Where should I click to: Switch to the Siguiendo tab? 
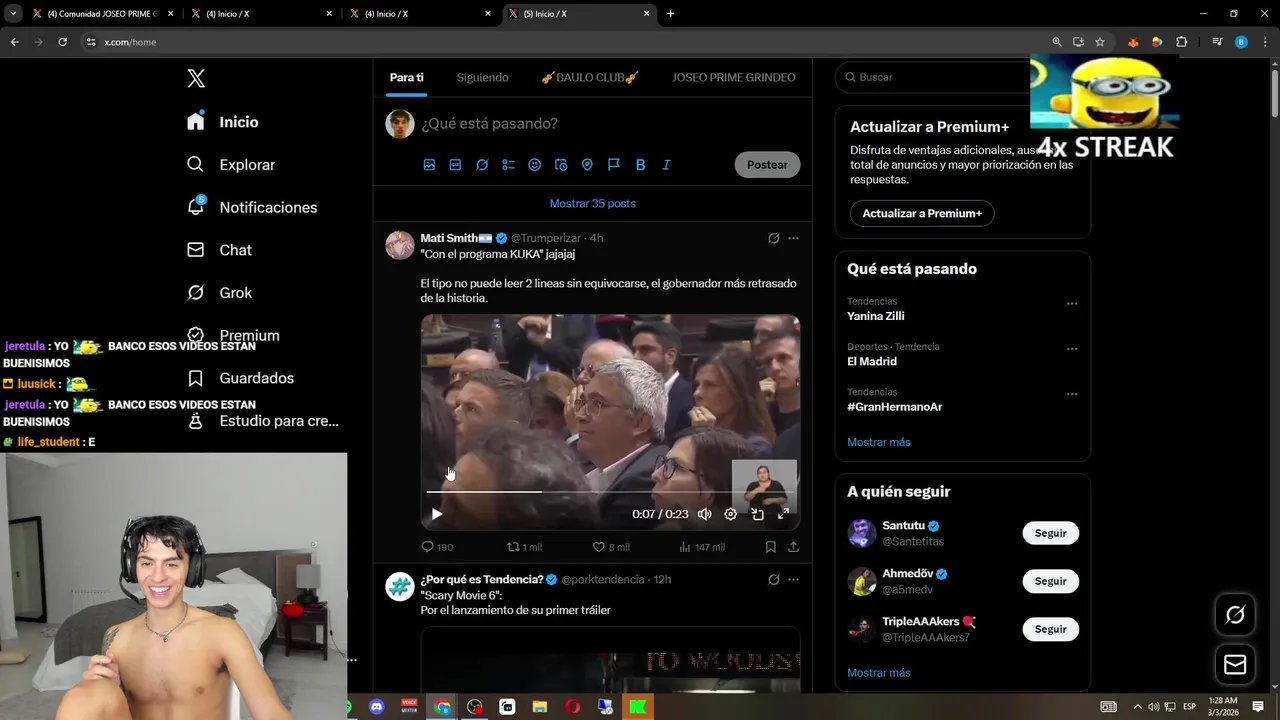click(482, 77)
